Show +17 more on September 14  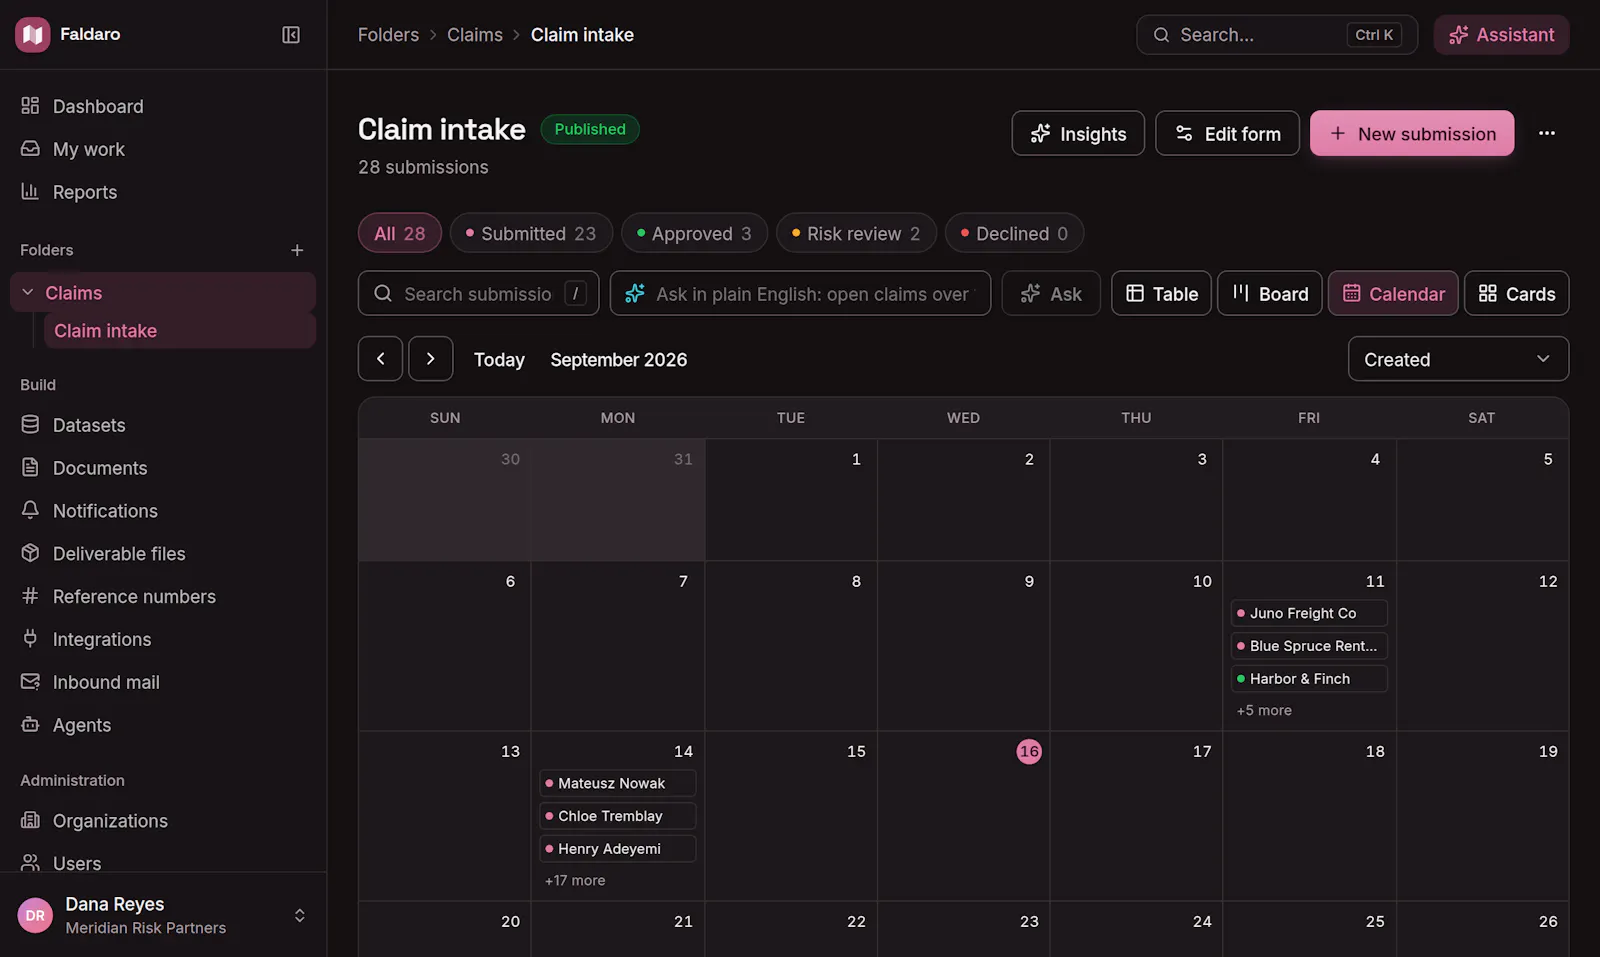(575, 880)
